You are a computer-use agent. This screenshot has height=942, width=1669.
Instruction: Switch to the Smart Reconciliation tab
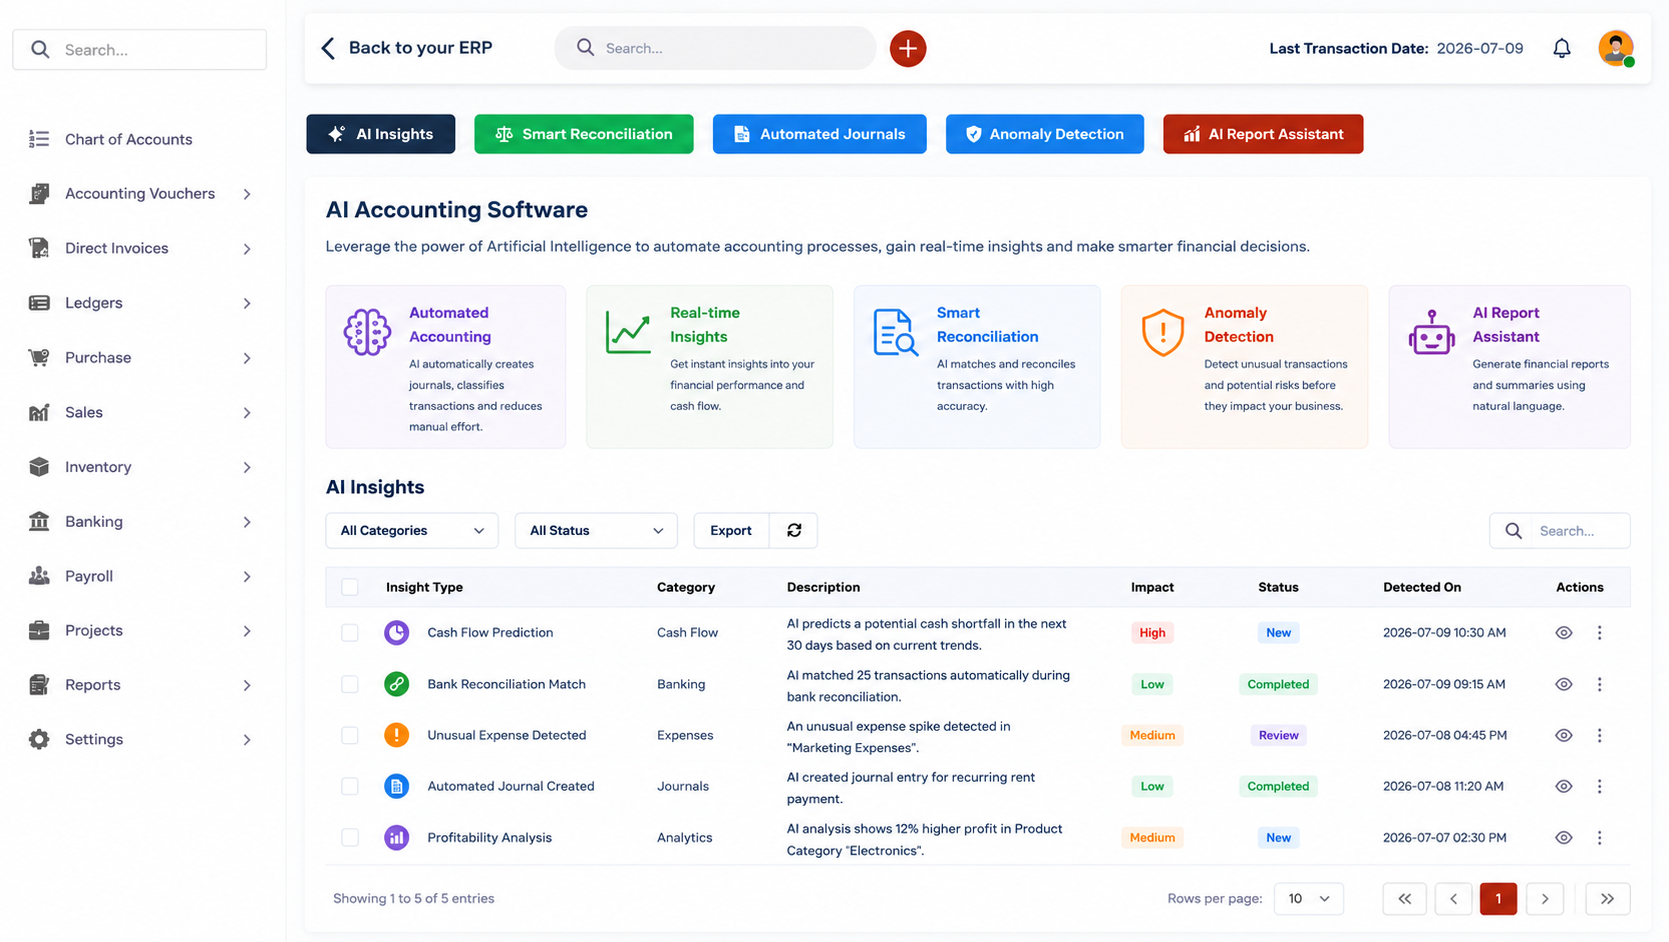point(584,134)
